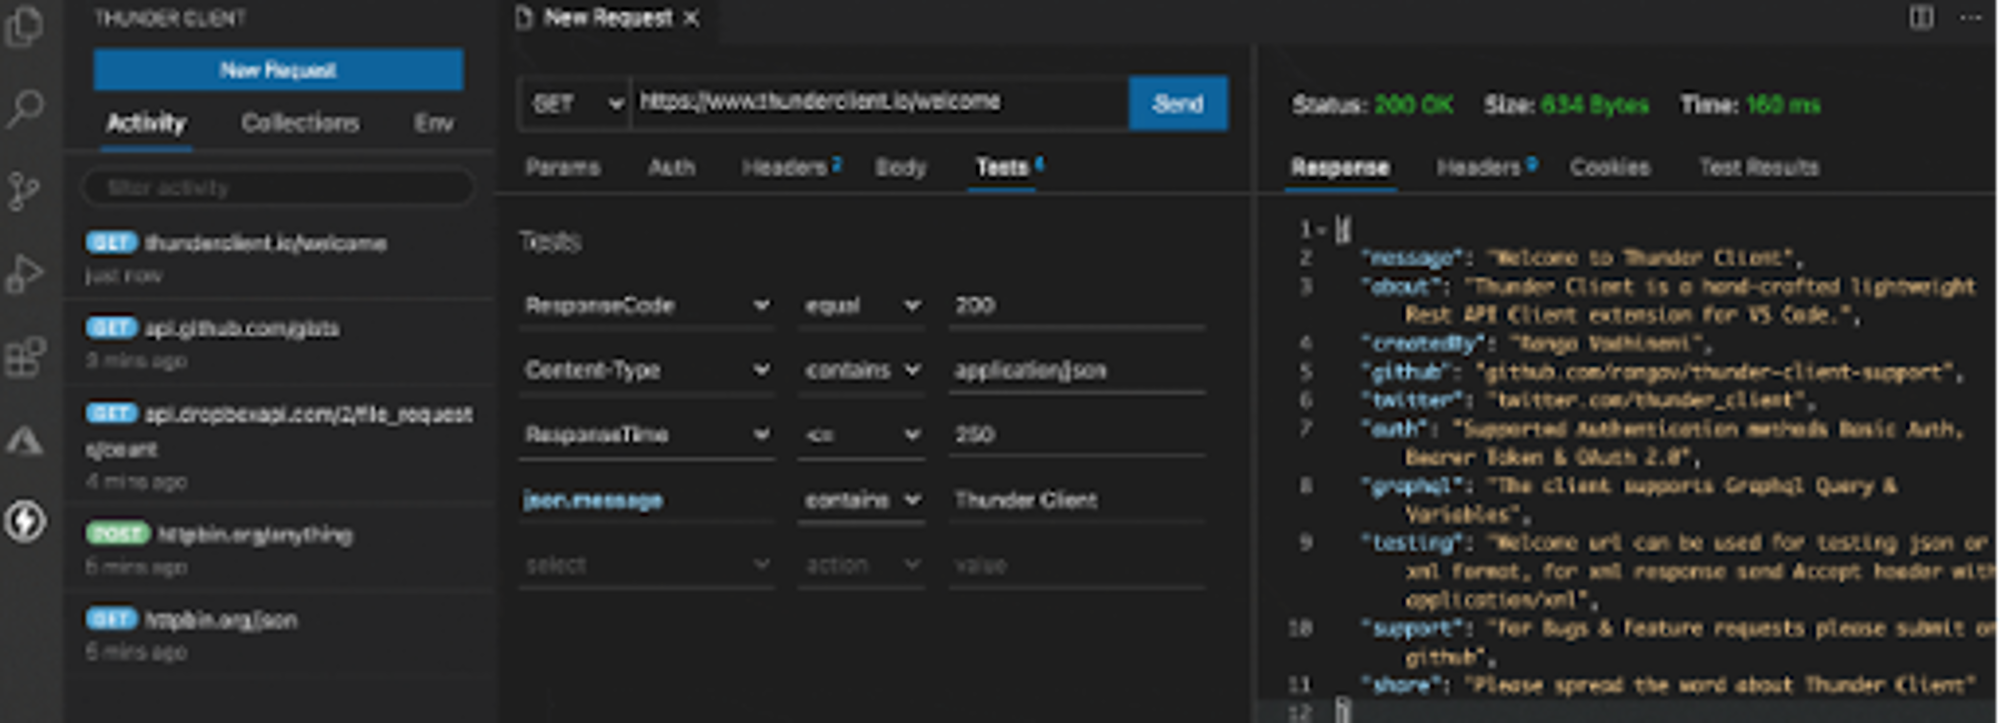
Task: Open the Cookies tab
Action: coord(1609,168)
